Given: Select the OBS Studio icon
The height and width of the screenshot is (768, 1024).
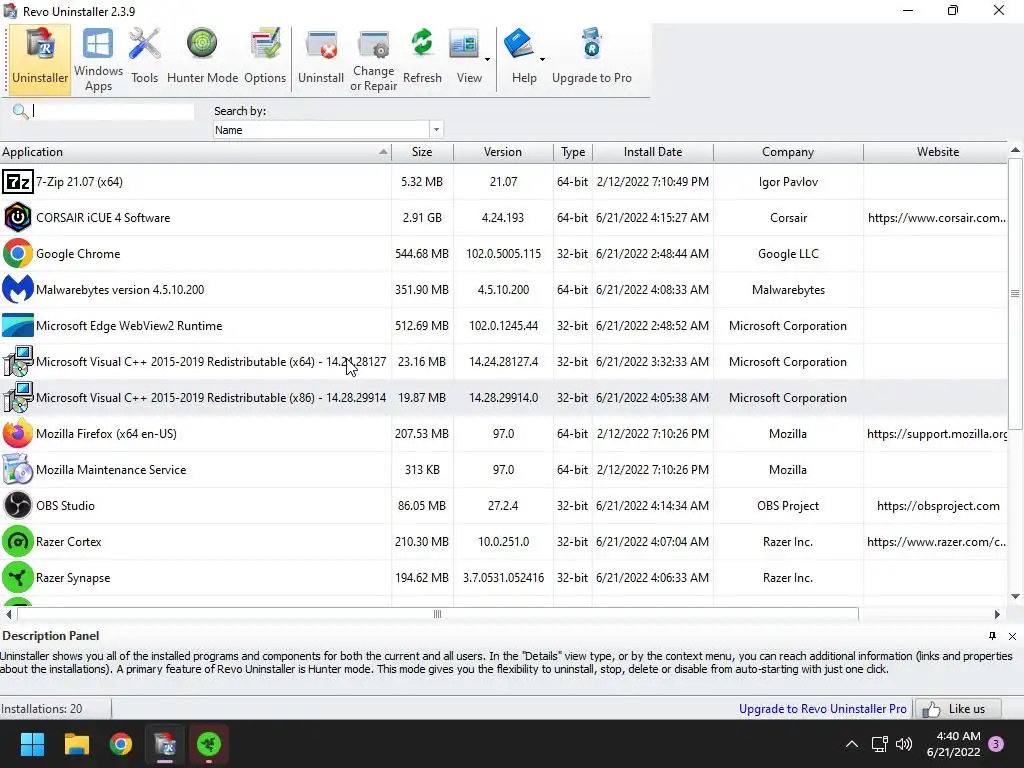Looking at the screenshot, I should click(x=18, y=505).
